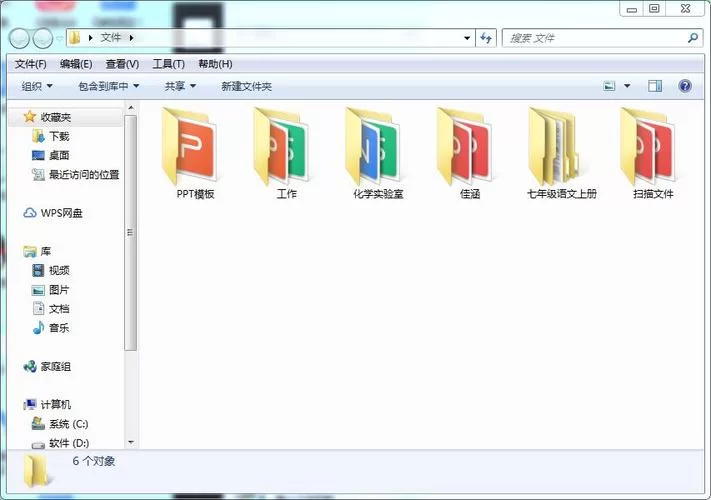711x500 pixels.
Task: Select the 软件 (D:) text label
Action: 69,443
